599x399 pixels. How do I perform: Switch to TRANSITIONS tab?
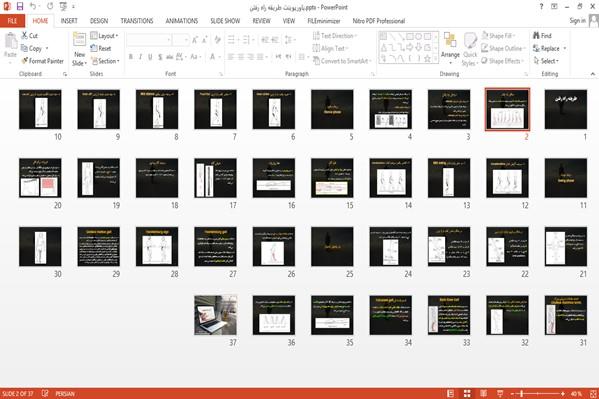click(137, 21)
